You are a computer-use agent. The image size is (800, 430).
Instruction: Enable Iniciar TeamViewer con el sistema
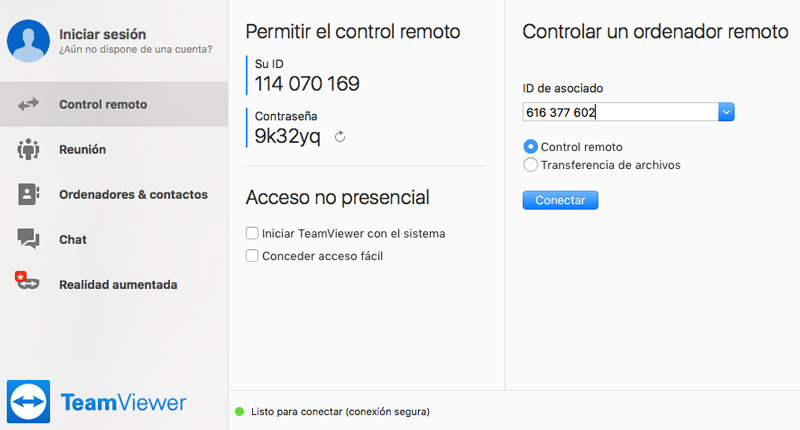click(252, 233)
